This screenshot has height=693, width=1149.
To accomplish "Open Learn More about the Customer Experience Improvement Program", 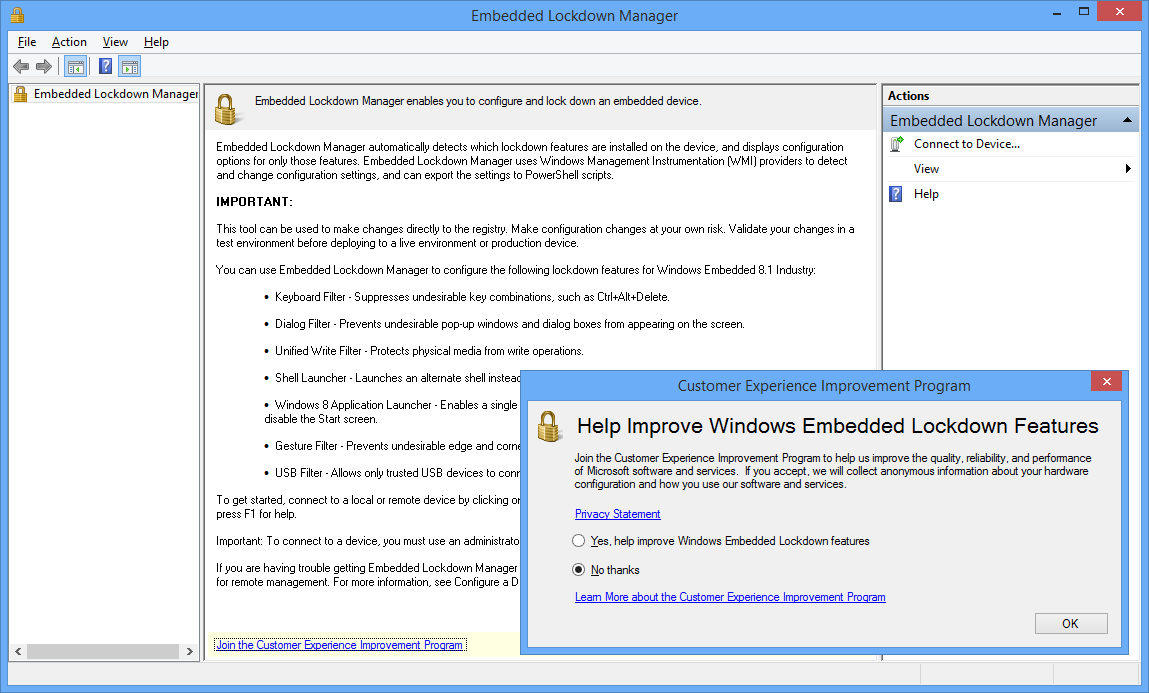I will [730, 597].
